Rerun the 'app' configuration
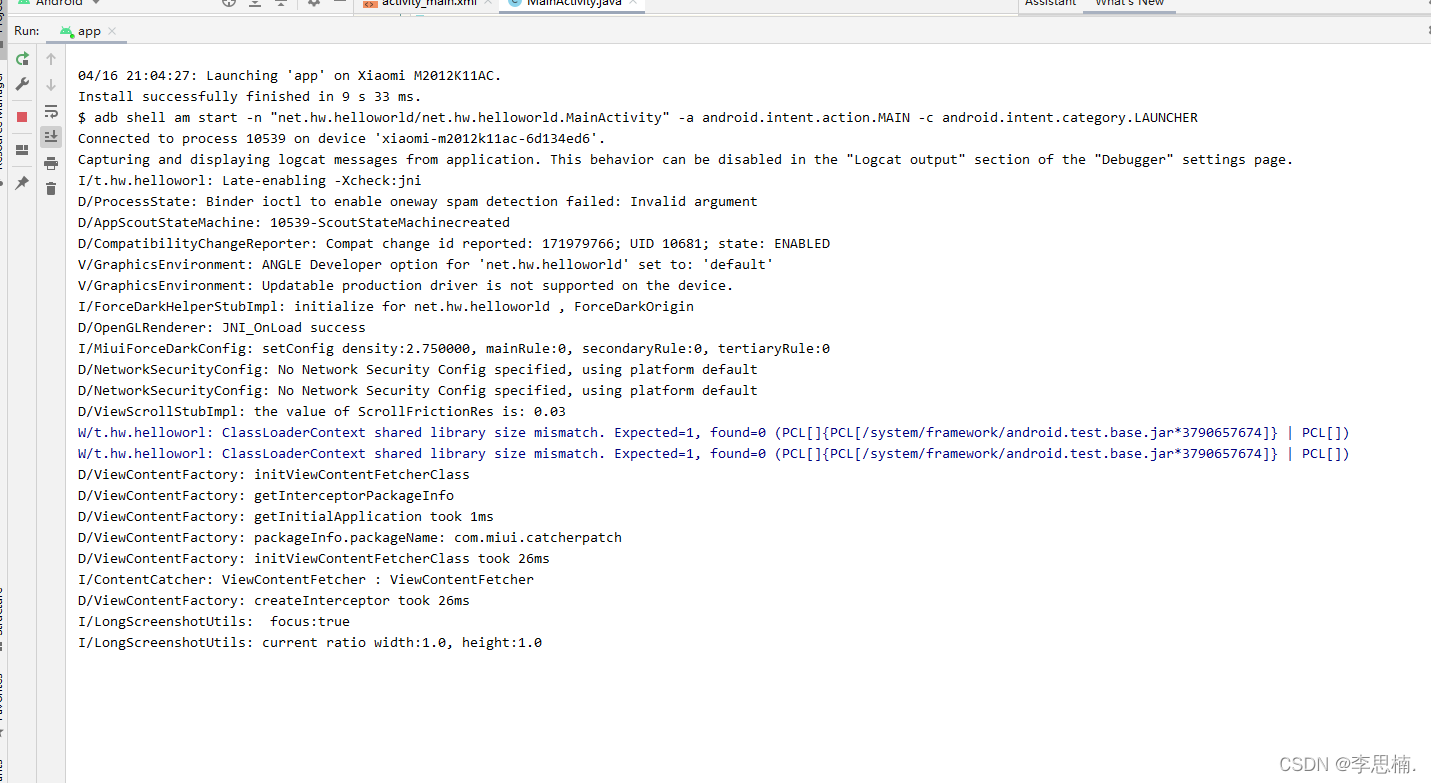Image resolution: width=1431 pixels, height=783 pixels. click(x=22, y=59)
